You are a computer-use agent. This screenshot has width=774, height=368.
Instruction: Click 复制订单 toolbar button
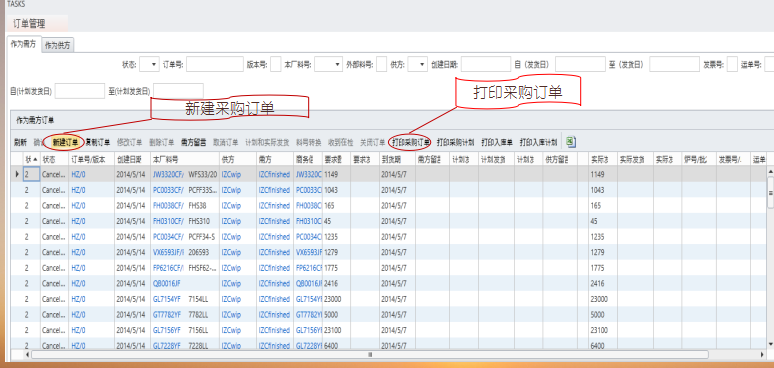click(x=97, y=143)
